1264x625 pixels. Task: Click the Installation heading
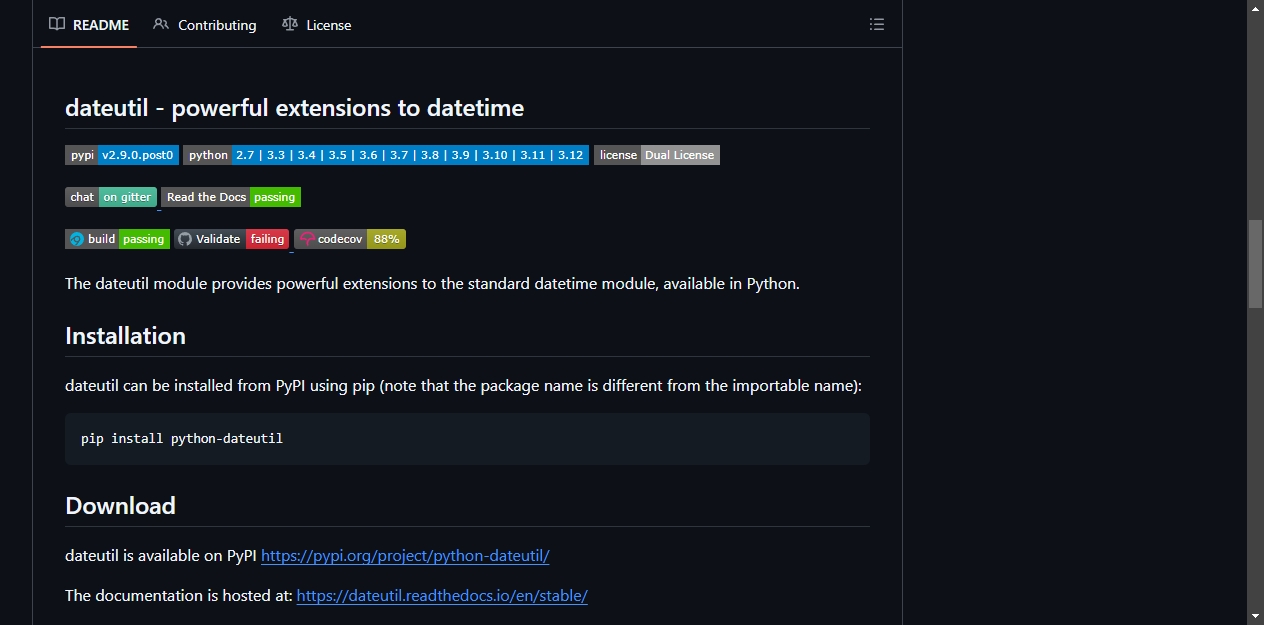click(x=125, y=336)
